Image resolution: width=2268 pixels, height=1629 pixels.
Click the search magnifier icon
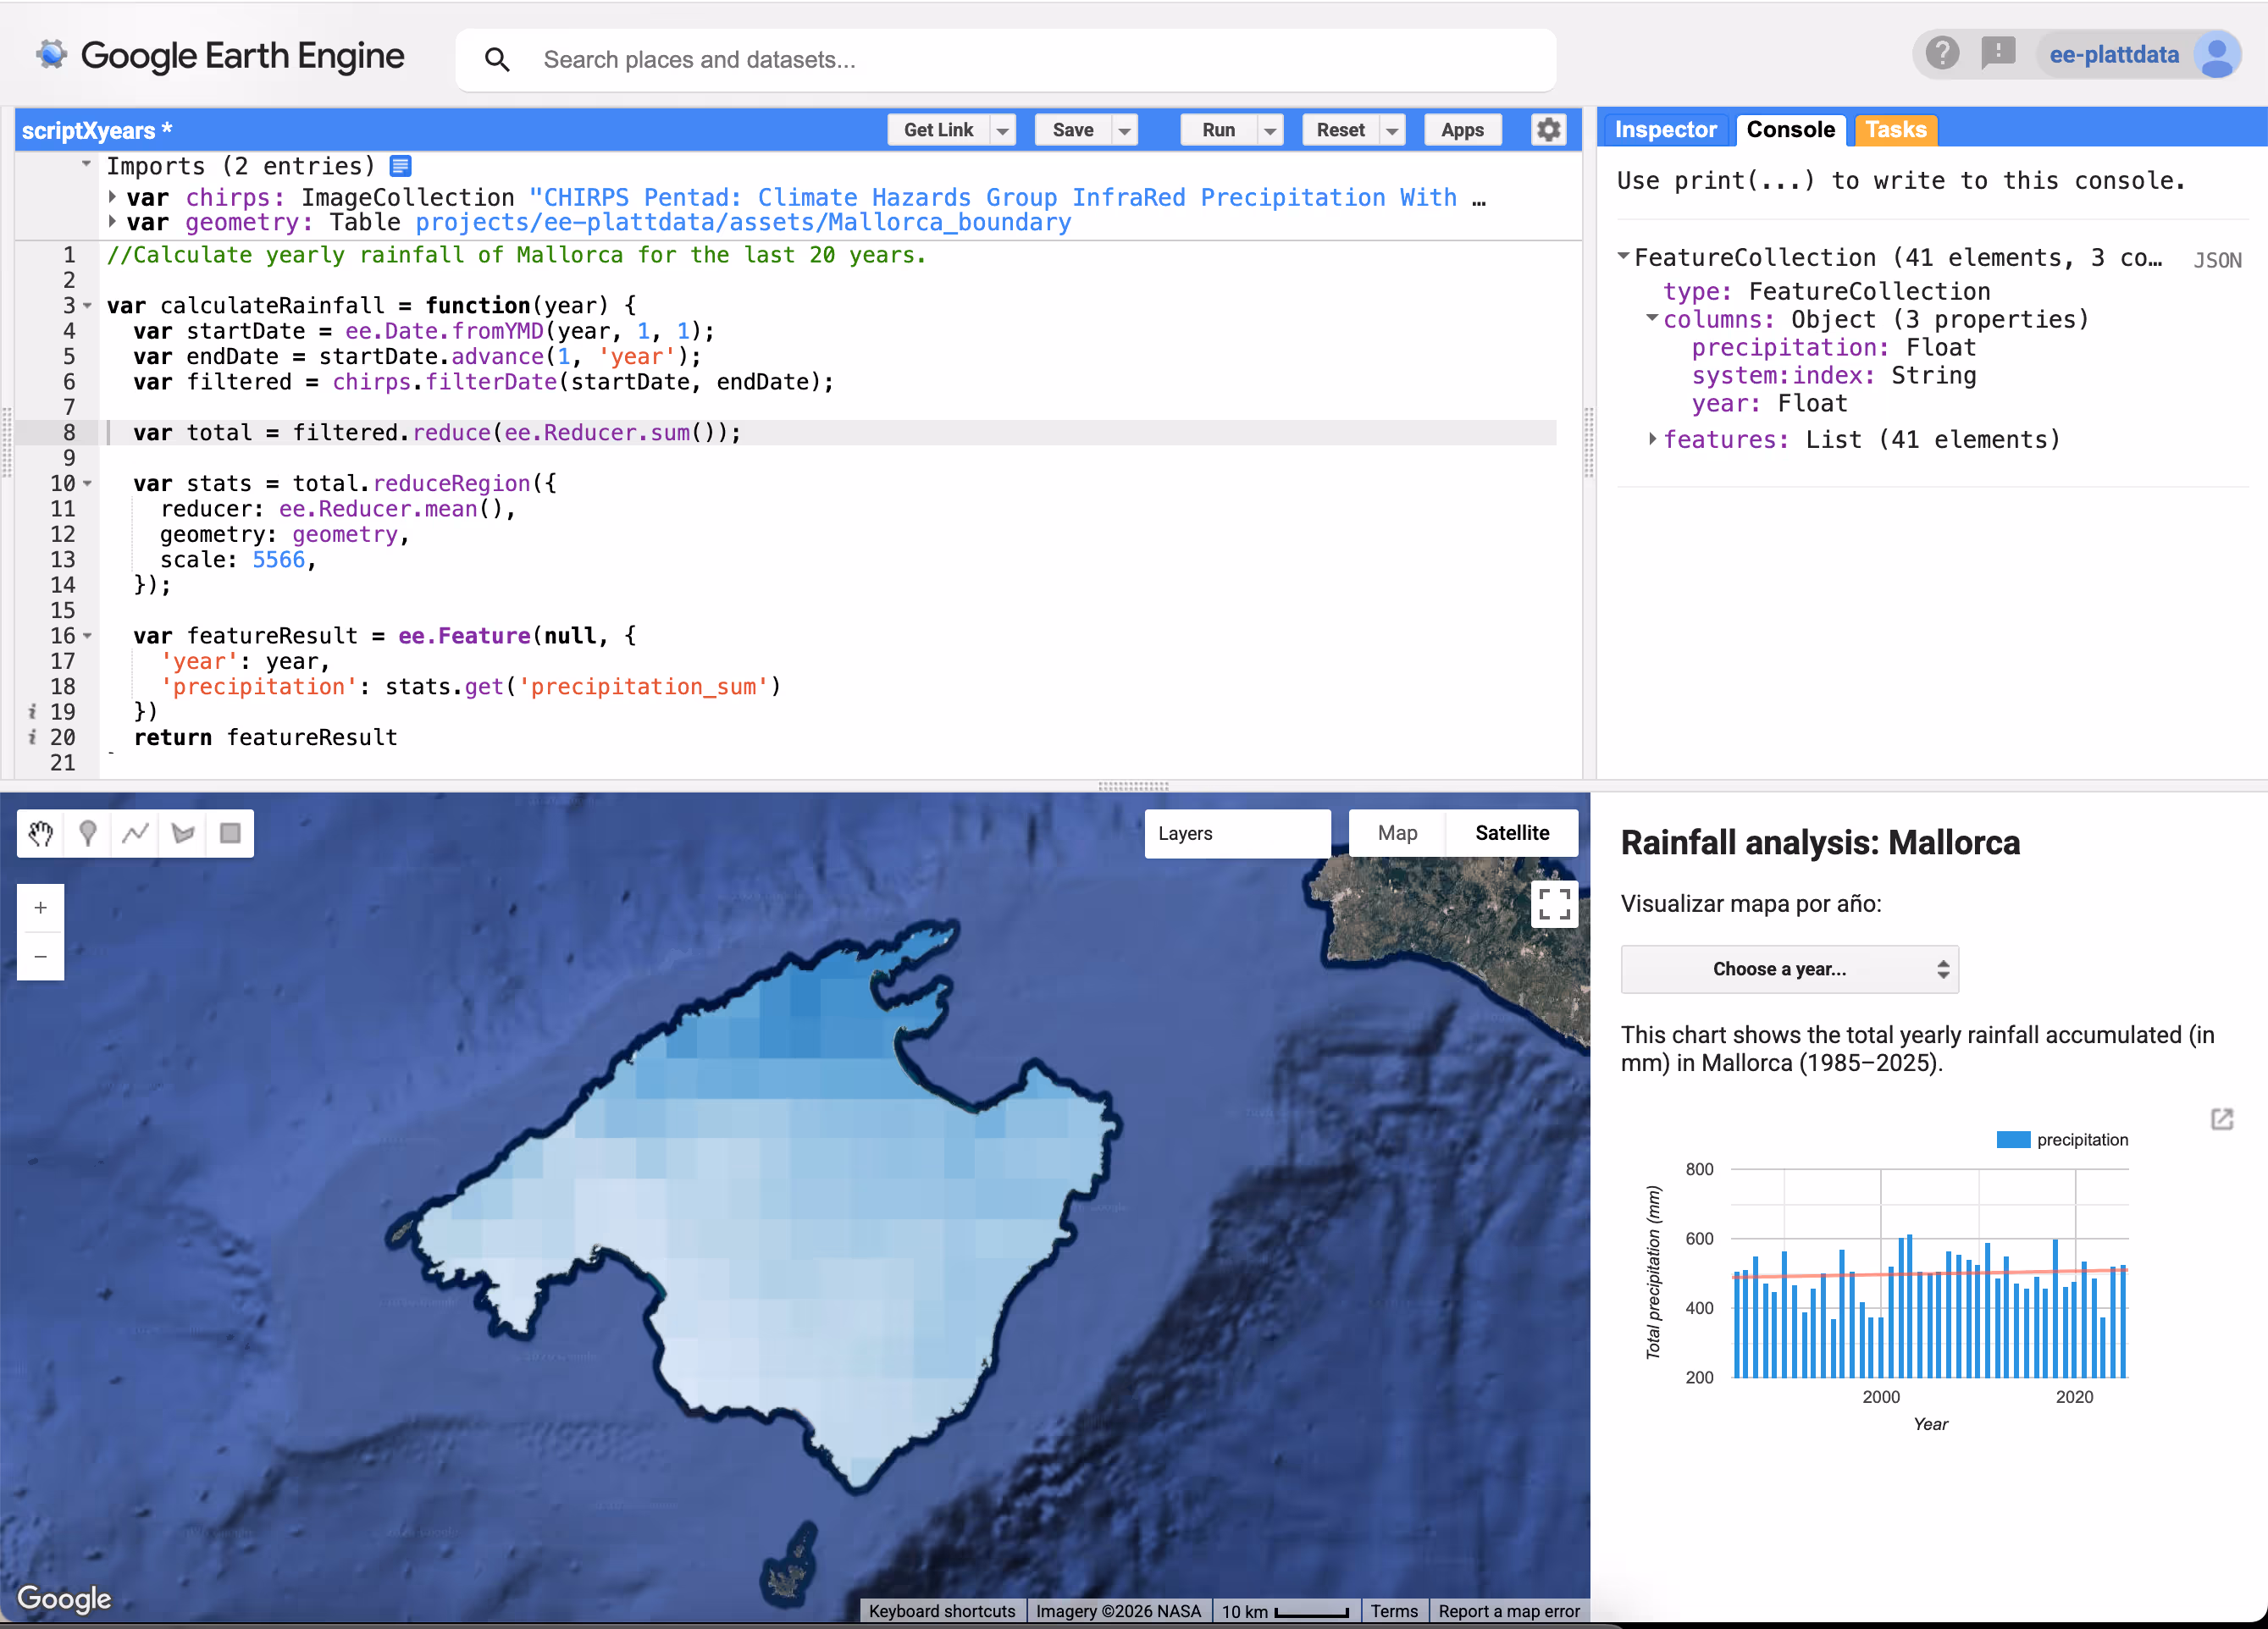click(x=497, y=60)
